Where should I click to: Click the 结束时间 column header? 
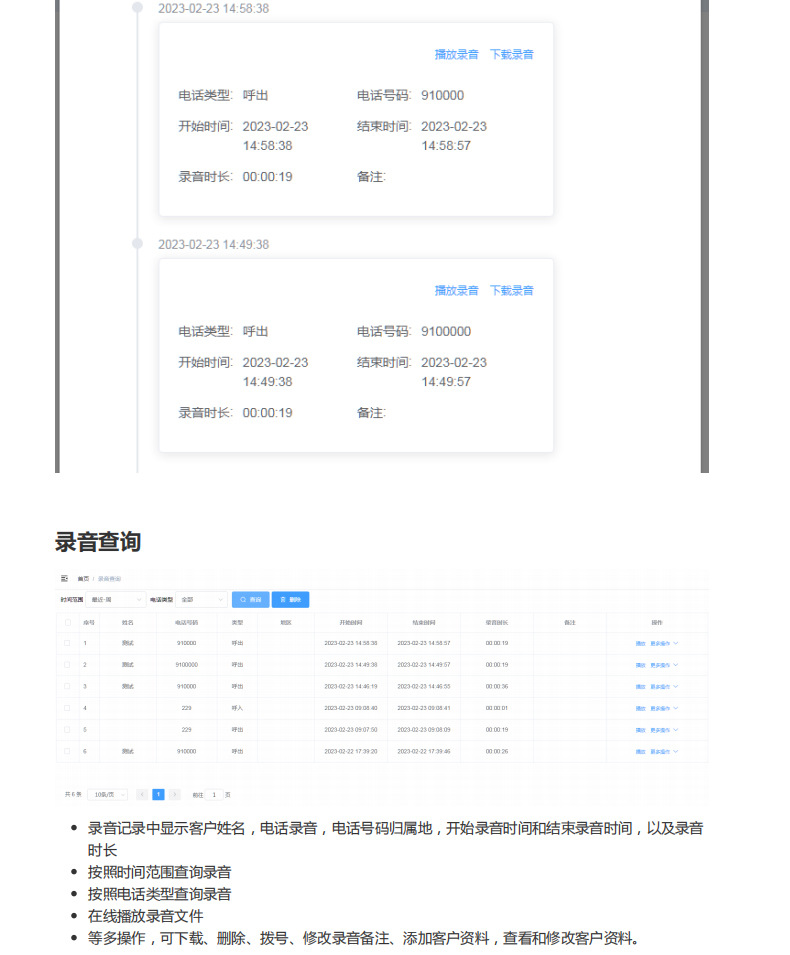(x=424, y=622)
